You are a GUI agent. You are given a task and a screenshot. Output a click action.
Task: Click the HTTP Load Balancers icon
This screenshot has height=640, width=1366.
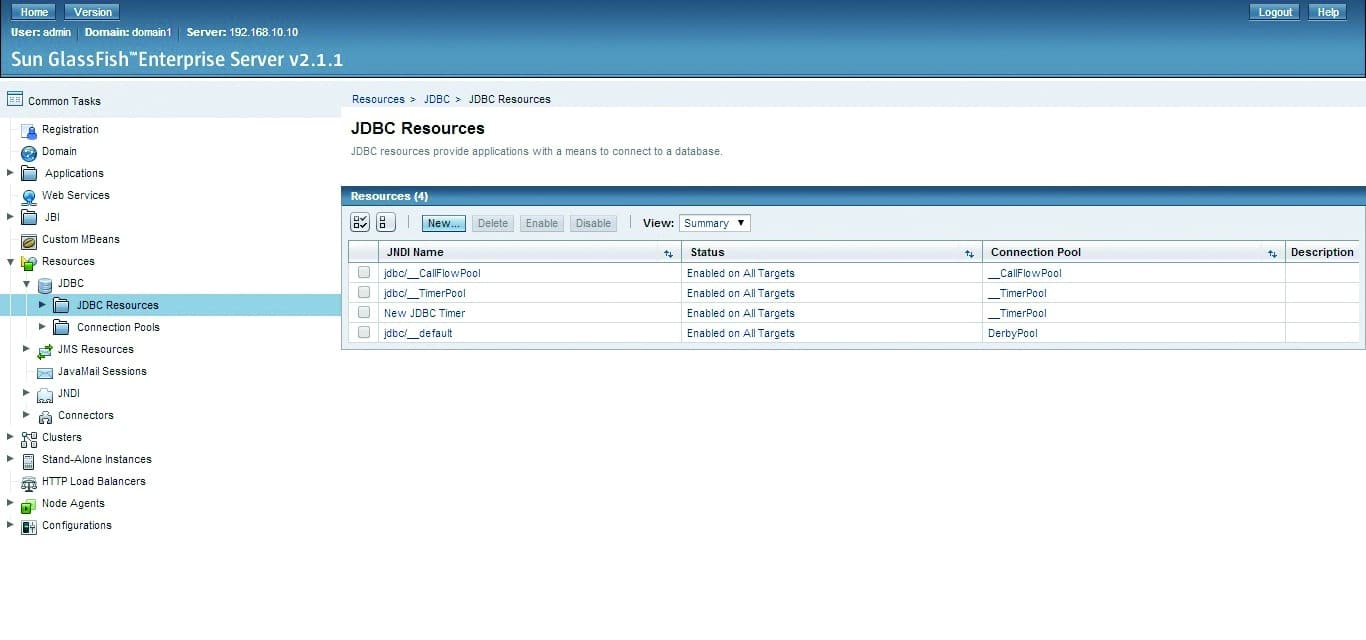28,481
